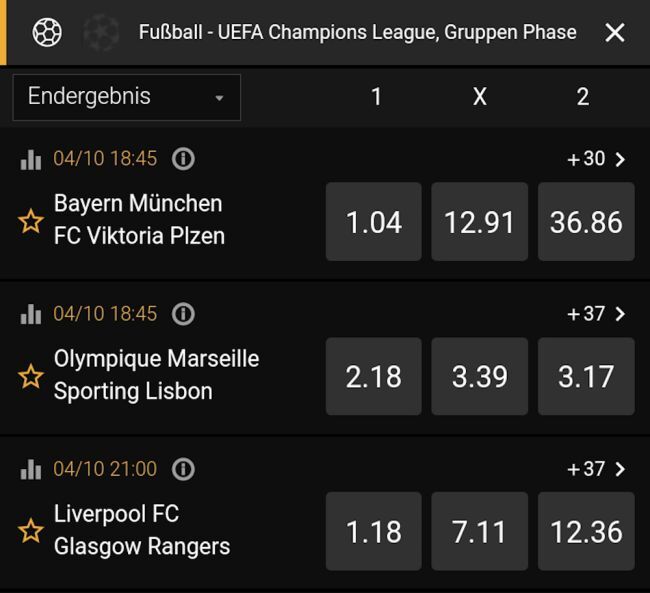Show info for Bayern München match
This screenshot has width=650, height=593.
[183, 159]
